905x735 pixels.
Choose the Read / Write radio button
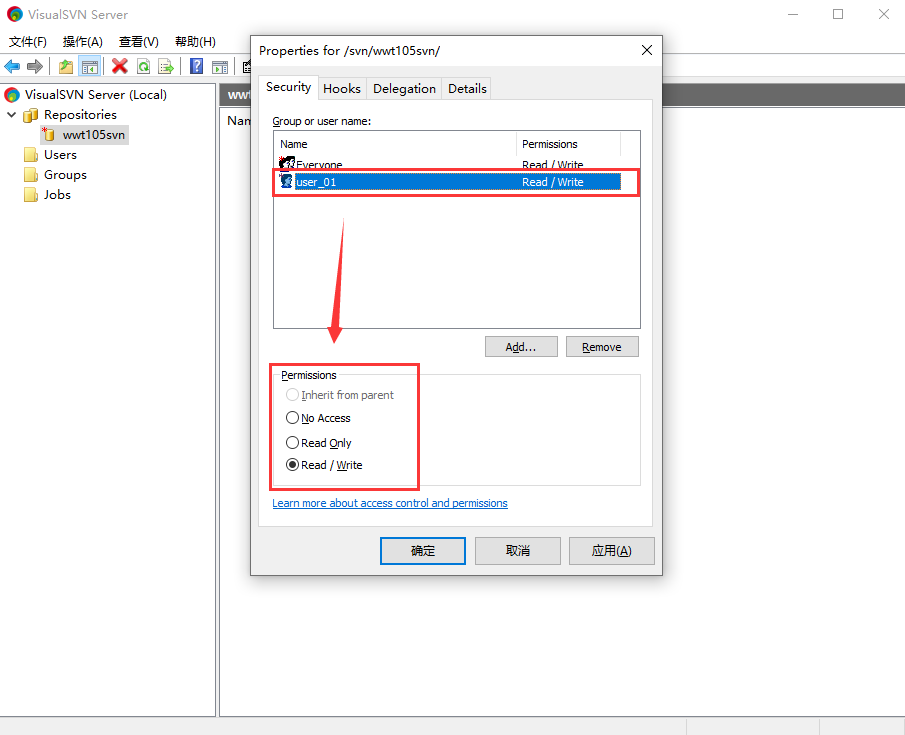pos(292,465)
